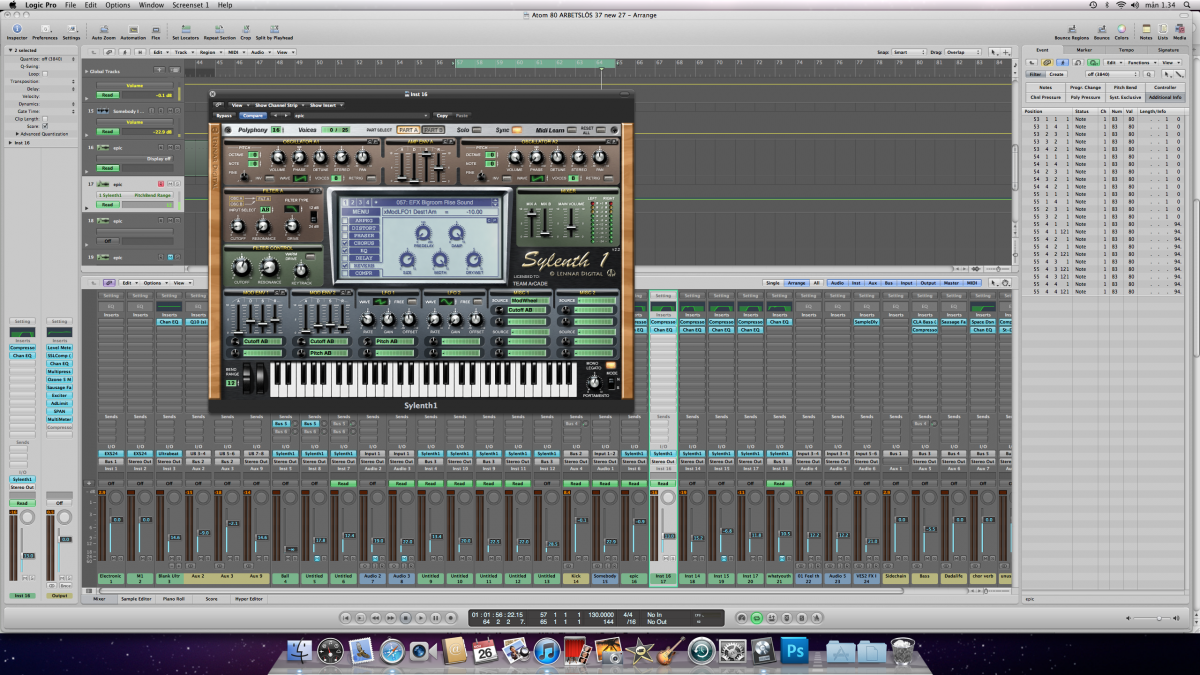Open the Colors palette icon

pyautogui.click(x=1121, y=32)
